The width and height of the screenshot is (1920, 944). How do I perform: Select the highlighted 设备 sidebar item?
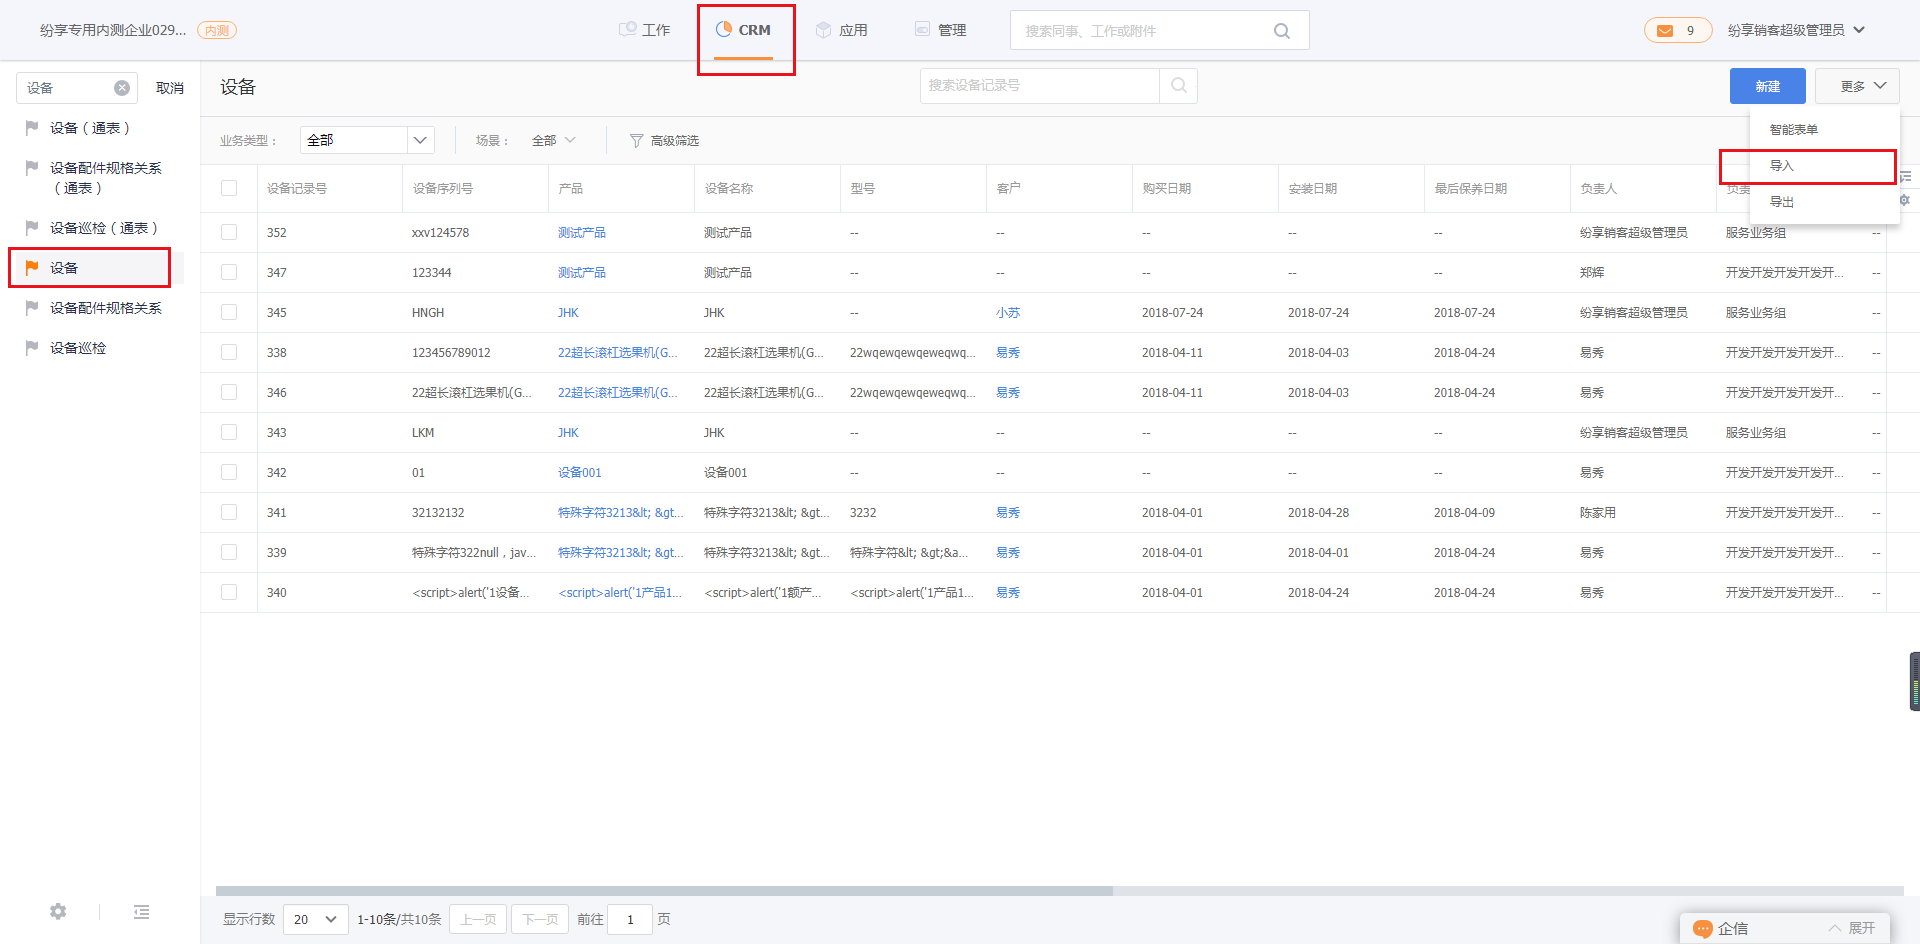pyautogui.click(x=90, y=268)
